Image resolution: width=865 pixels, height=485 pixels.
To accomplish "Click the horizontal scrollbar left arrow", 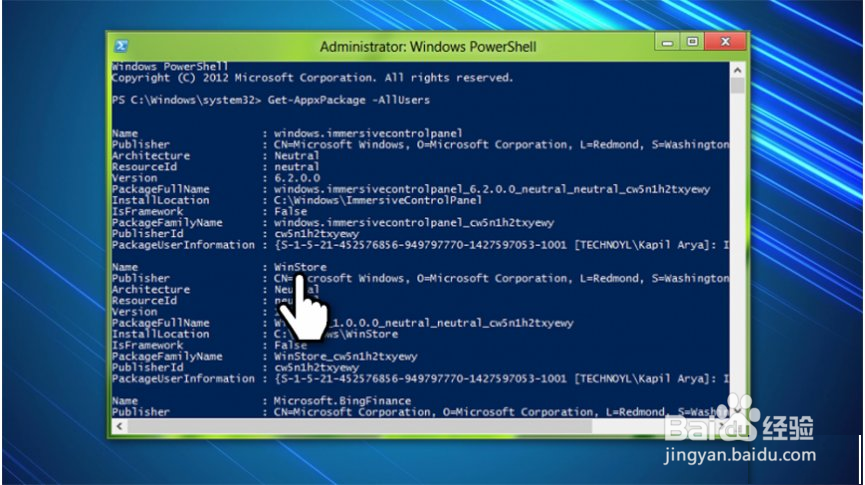I will pyautogui.click(x=119, y=426).
